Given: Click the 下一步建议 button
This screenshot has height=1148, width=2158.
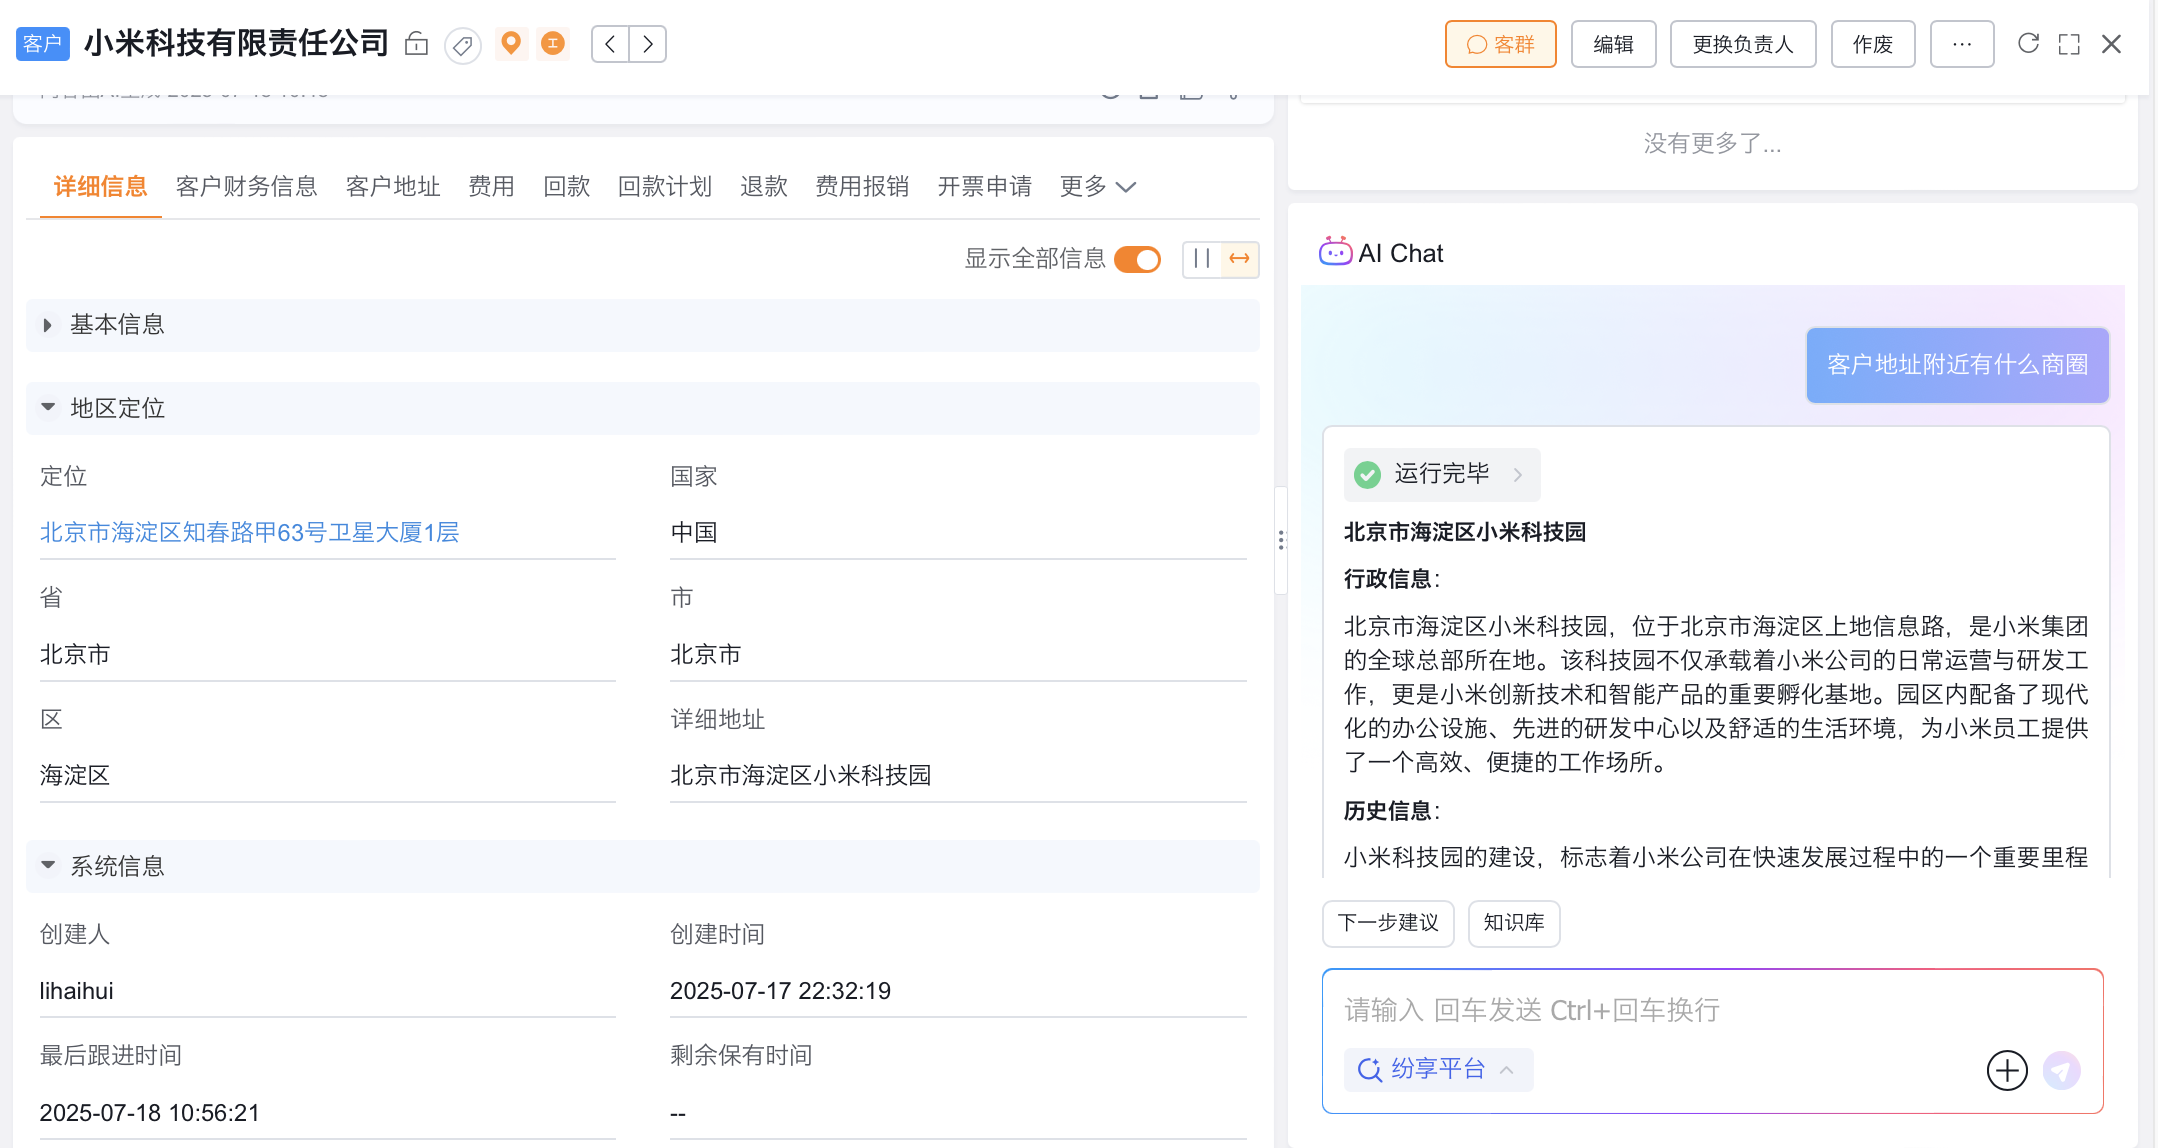Looking at the screenshot, I should point(1388,923).
